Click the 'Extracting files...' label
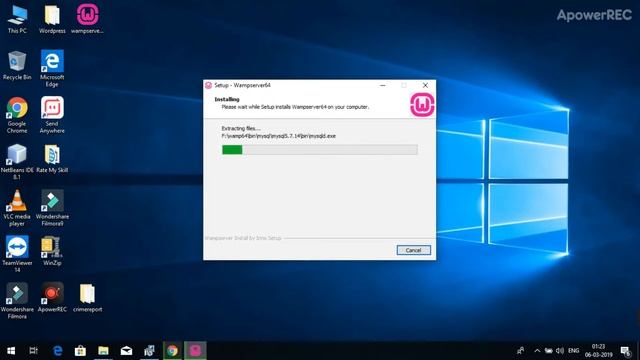640x360 pixels. pyautogui.click(x=241, y=128)
